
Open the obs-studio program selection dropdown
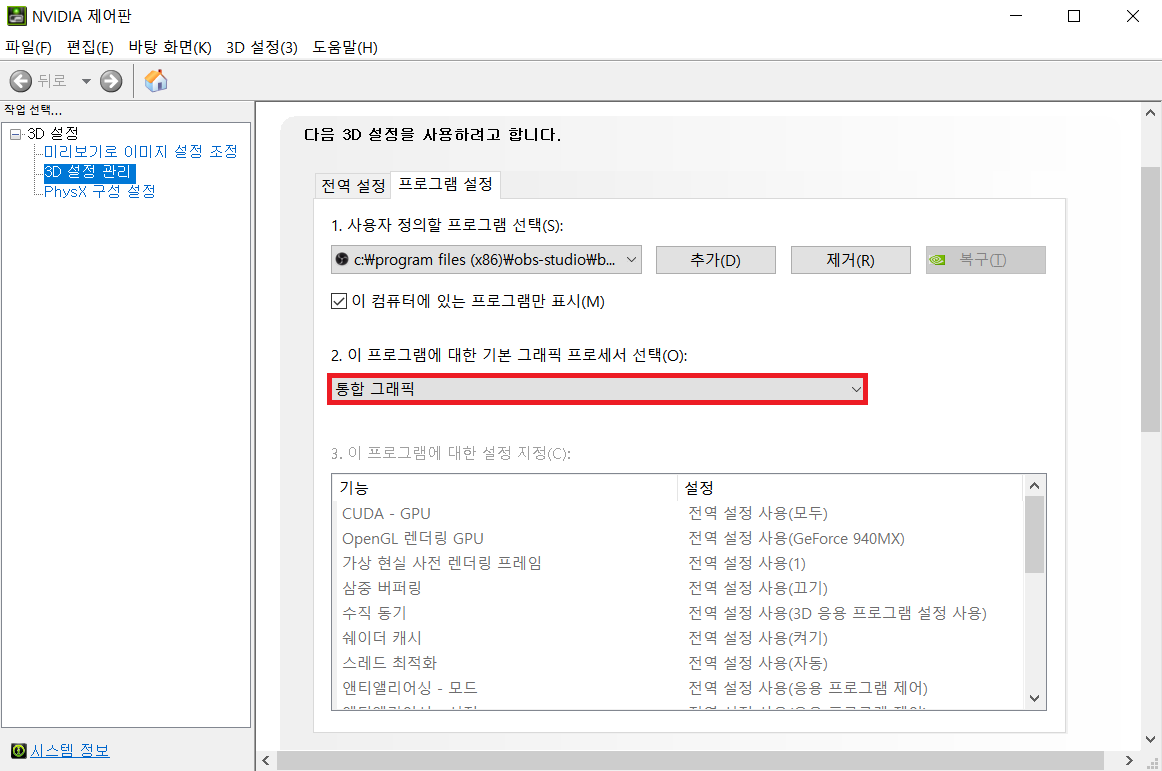(x=486, y=259)
